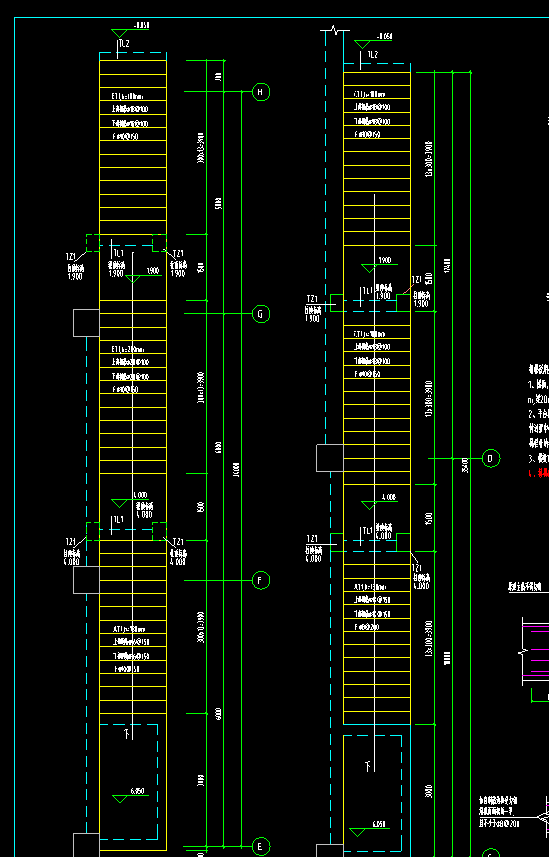Click the 4.000 elevation triangle in left stair
The image size is (549, 857).
[120, 502]
